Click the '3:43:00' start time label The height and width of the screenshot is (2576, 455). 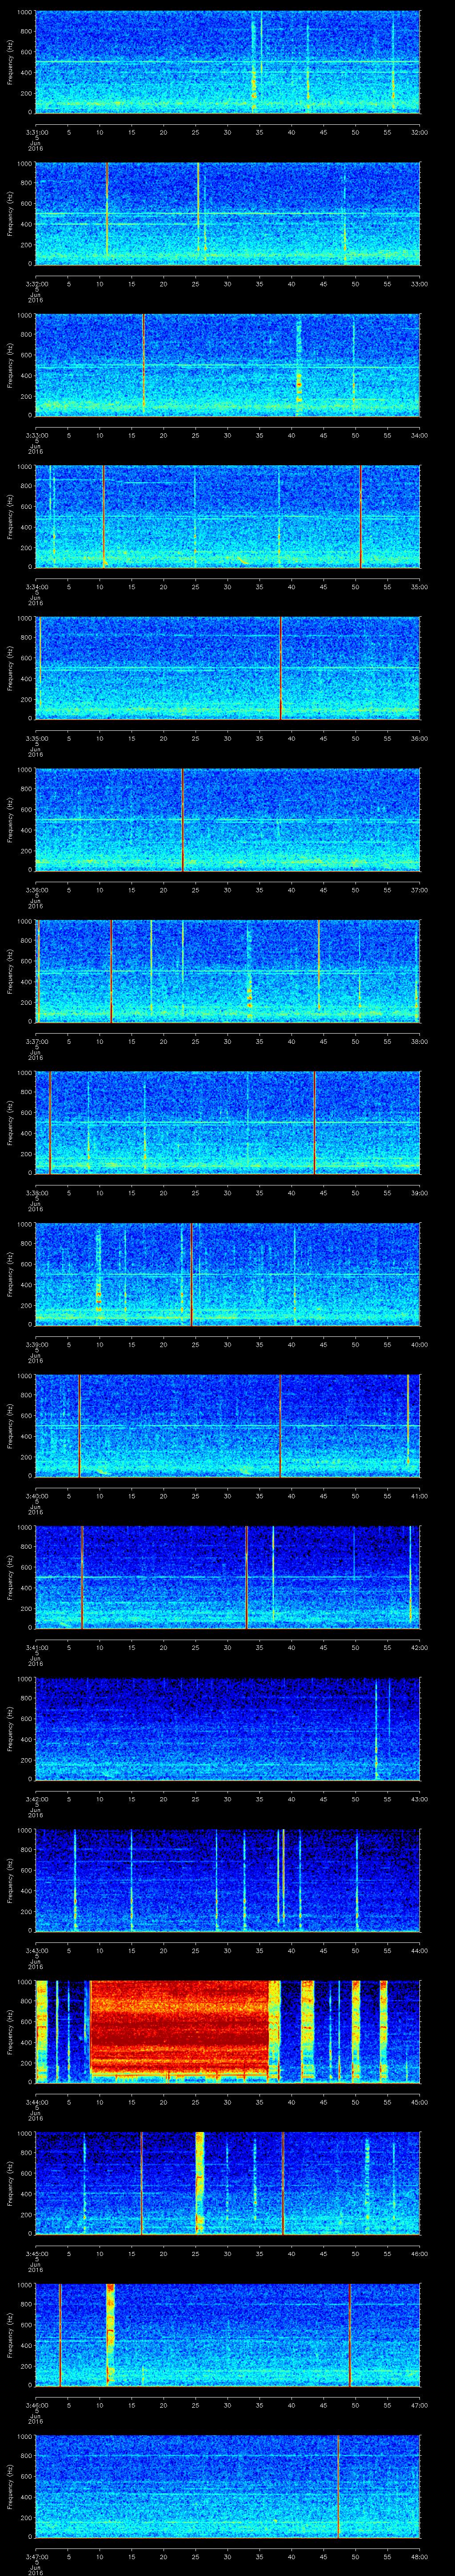(x=36, y=1950)
